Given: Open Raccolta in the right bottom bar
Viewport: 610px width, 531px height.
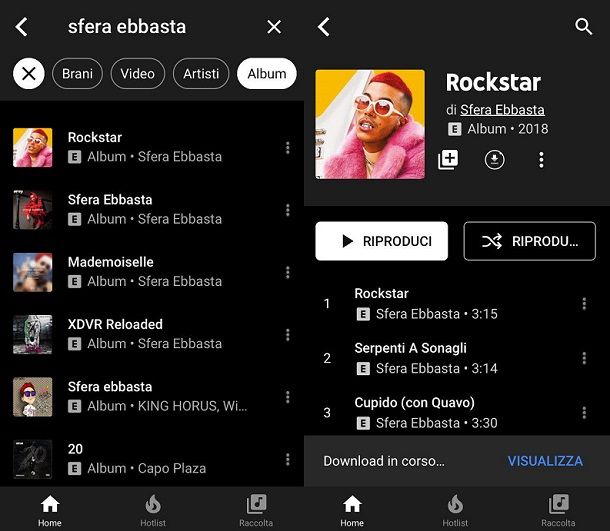Looking at the screenshot, I should [x=558, y=510].
